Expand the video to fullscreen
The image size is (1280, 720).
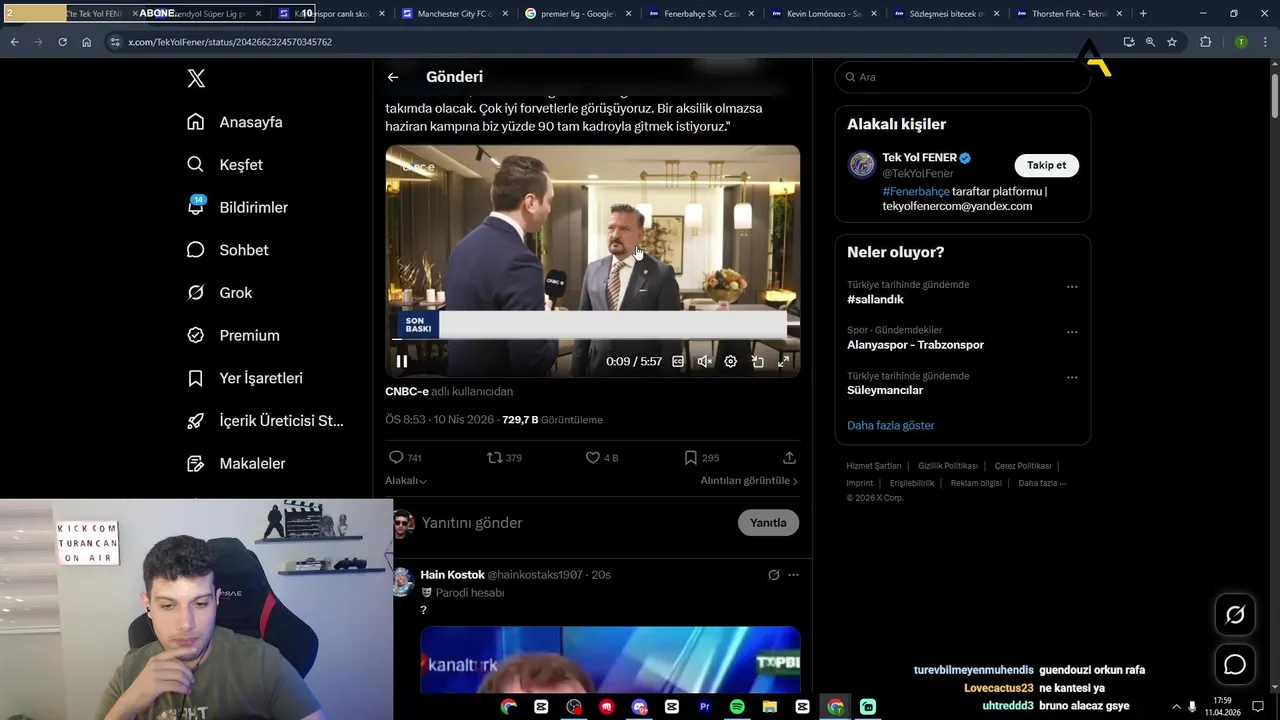click(784, 361)
